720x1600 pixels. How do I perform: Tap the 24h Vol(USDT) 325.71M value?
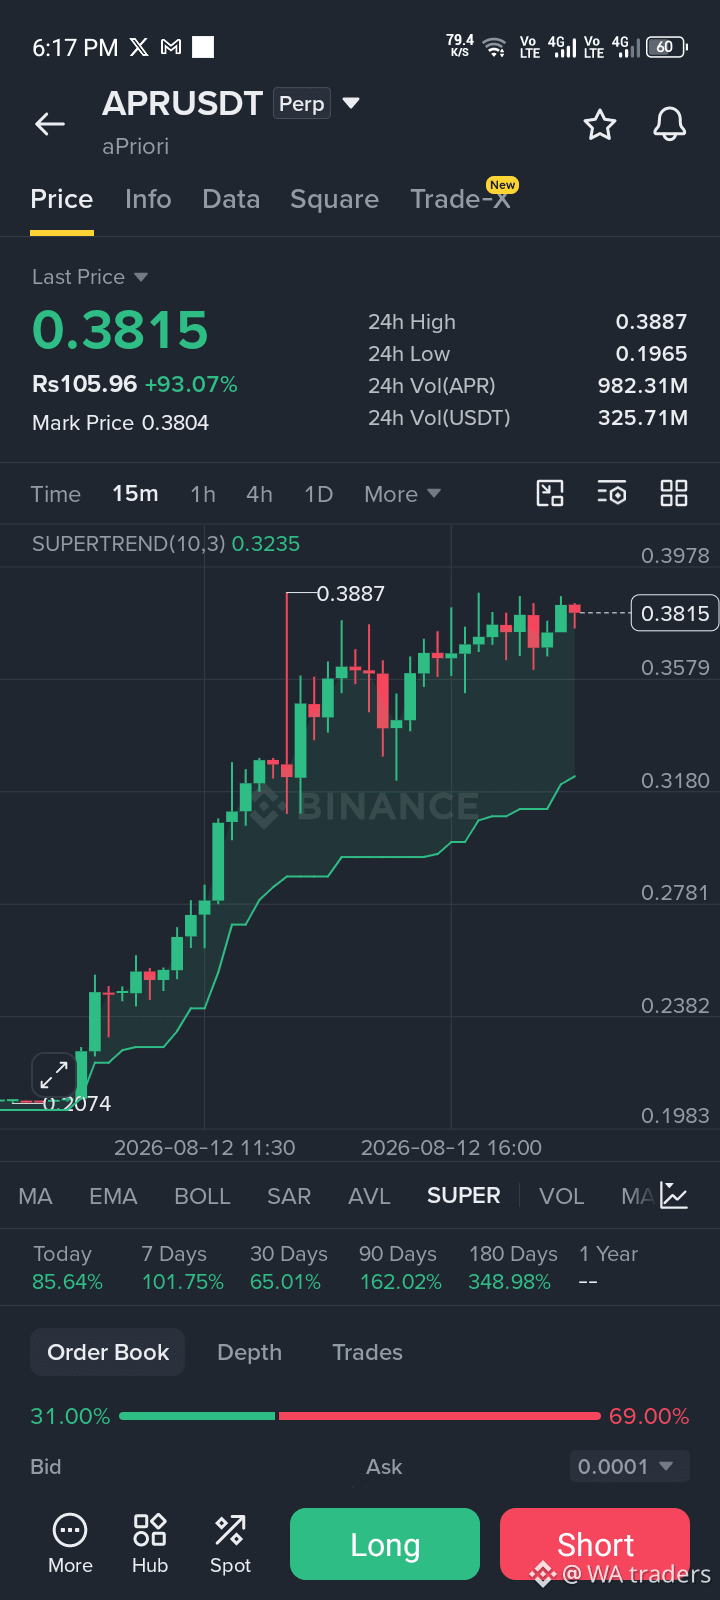tap(643, 418)
